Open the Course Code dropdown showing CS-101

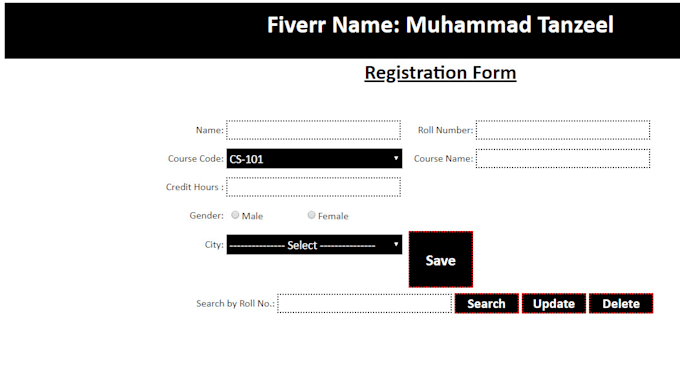[314, 159]
